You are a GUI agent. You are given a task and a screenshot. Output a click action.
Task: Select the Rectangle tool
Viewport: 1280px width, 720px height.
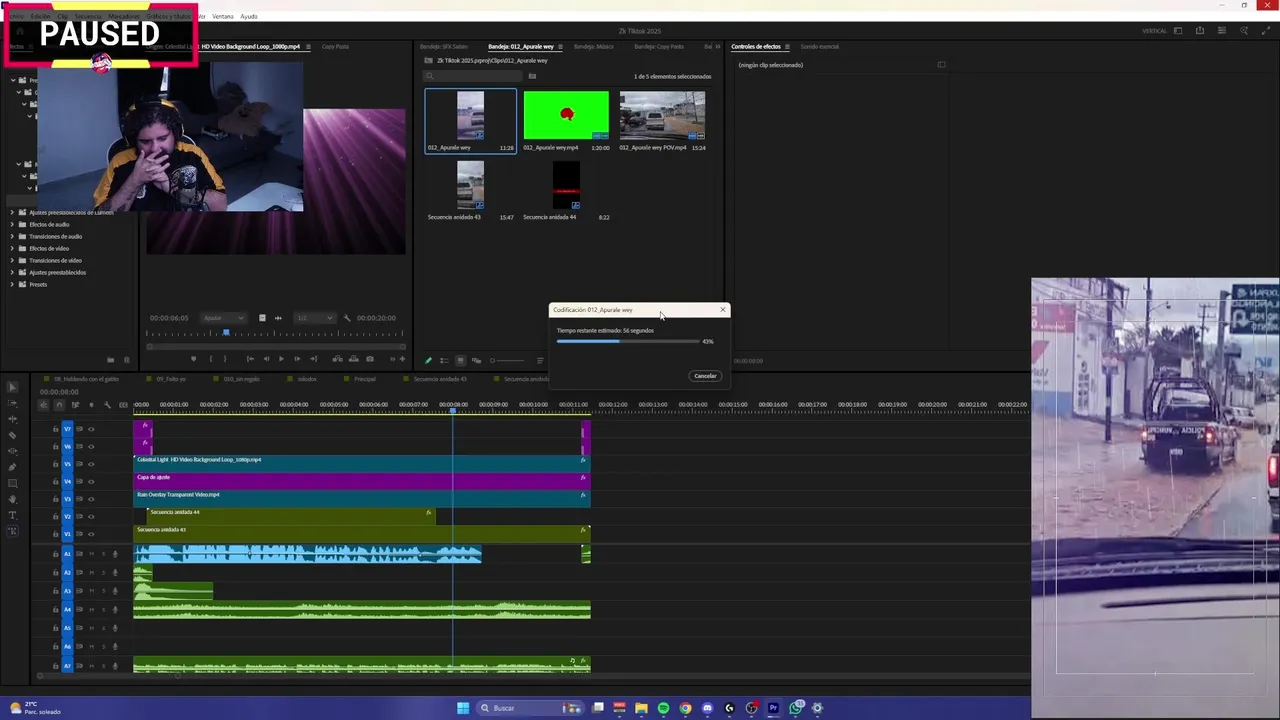[x=12, y=483]
